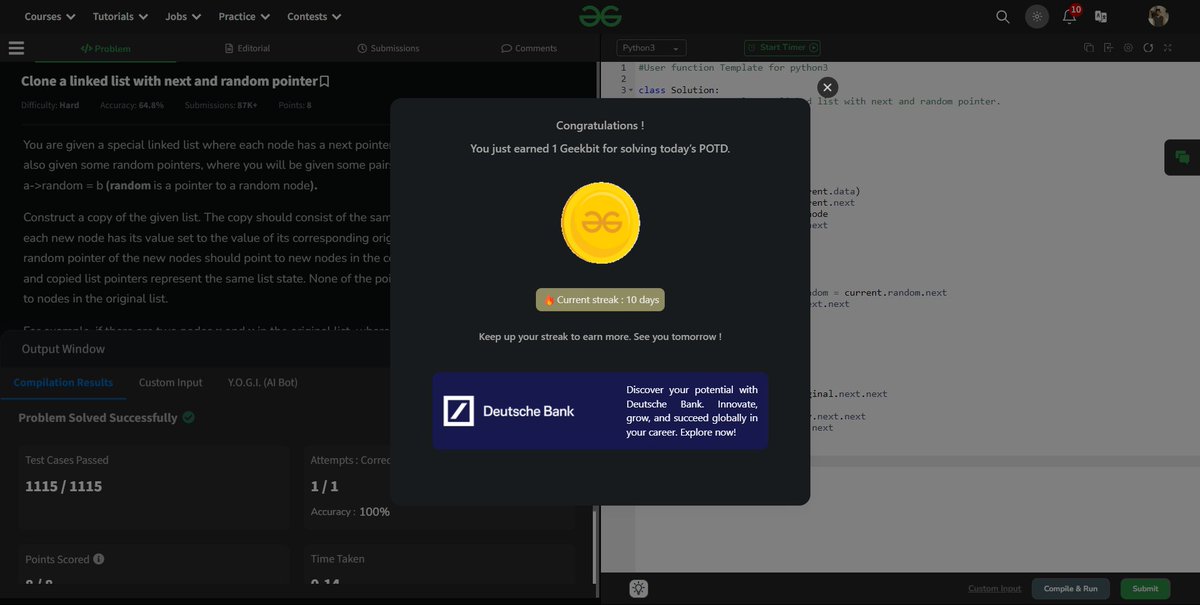Click the gold Geekbit coin image

point(600,223)
